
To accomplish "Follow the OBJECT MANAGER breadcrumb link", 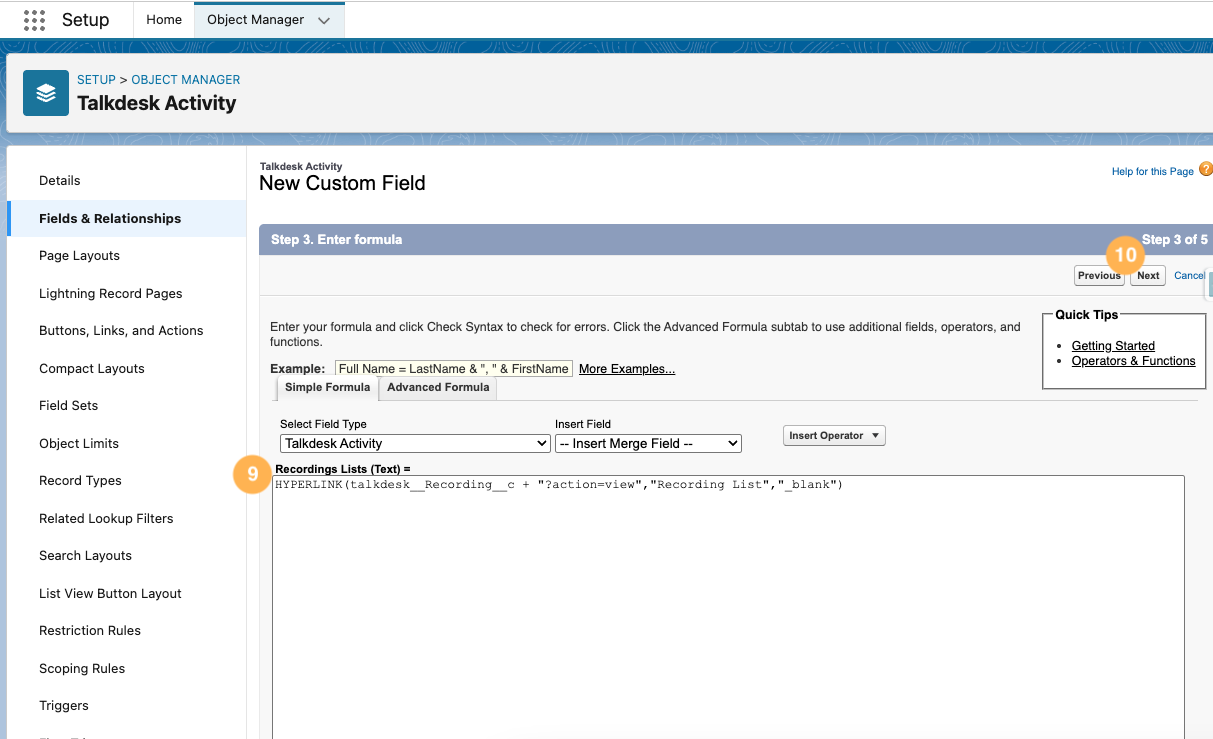I will 186,80.
